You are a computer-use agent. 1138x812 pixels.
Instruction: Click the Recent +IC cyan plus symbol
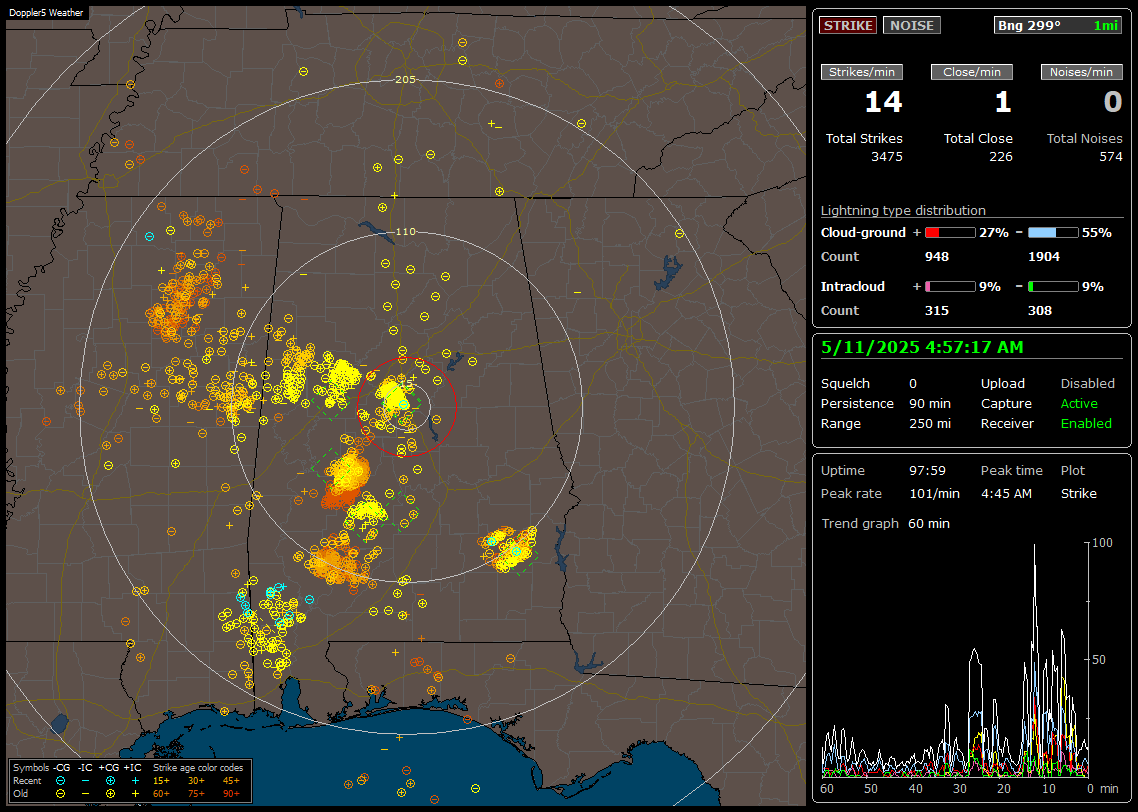136,781
